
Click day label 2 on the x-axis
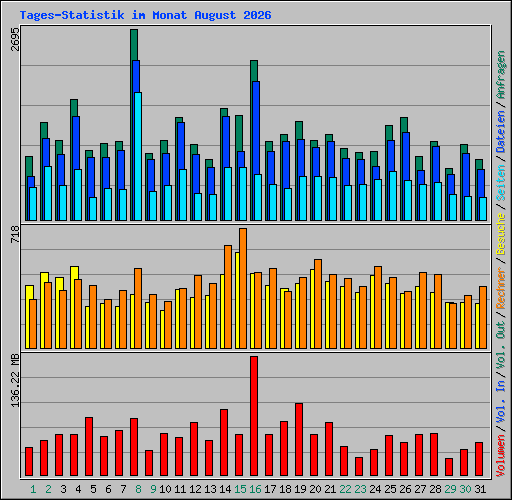[48, 489]
